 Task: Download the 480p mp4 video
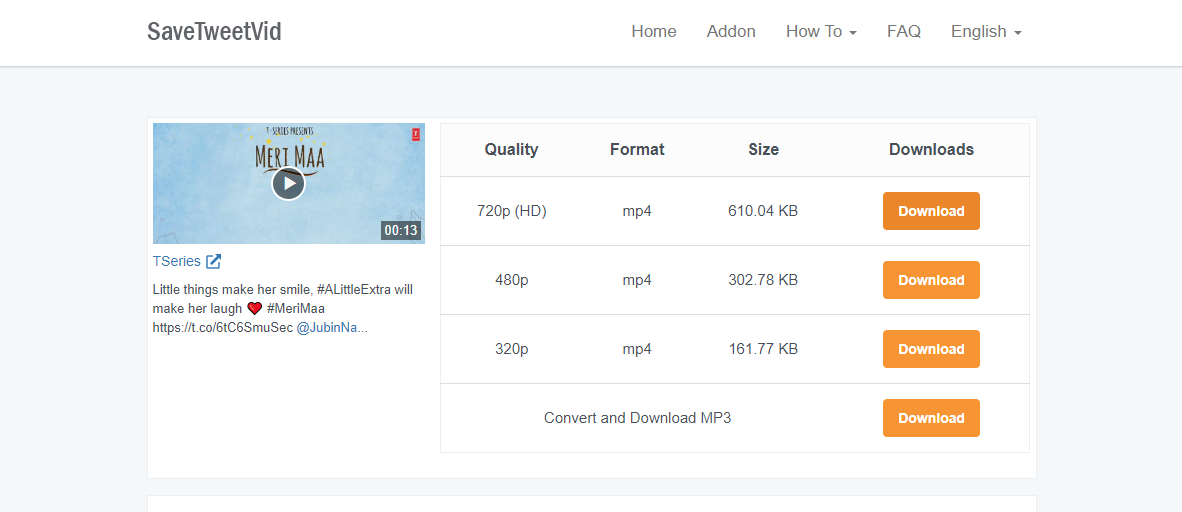coord(931,280)
